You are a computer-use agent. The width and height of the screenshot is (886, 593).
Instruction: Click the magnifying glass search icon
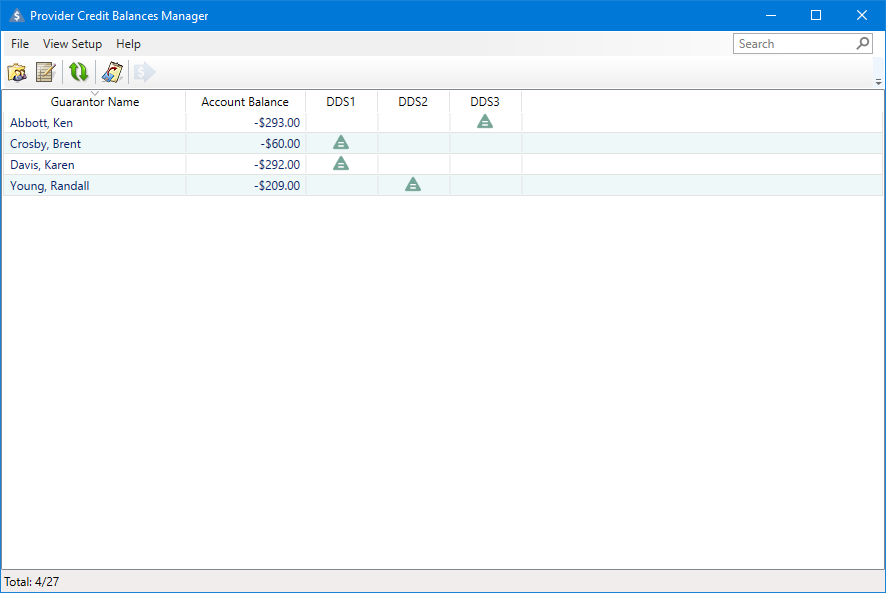click(863, 44)
